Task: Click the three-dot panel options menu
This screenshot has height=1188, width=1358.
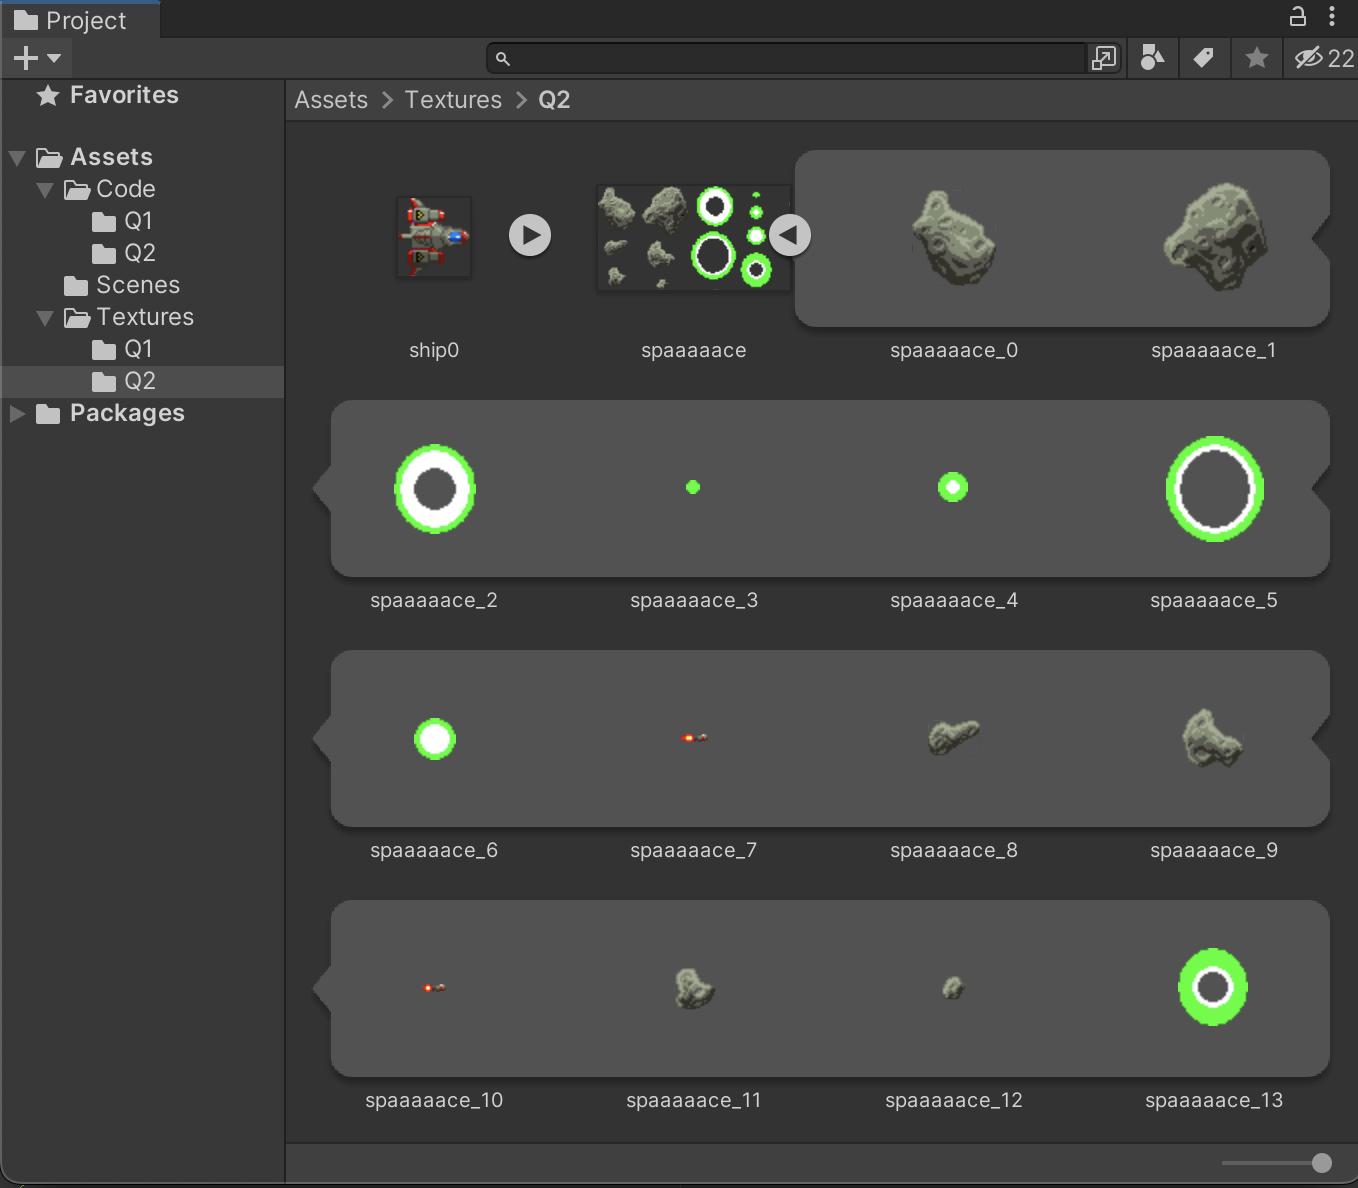Action: pos(1332,16)
